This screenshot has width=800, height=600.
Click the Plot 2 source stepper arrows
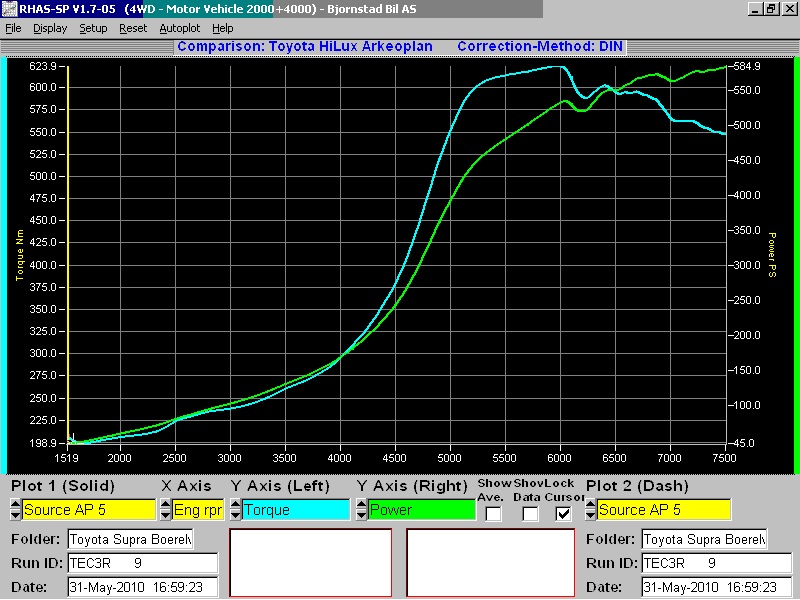tap(591, 510)
